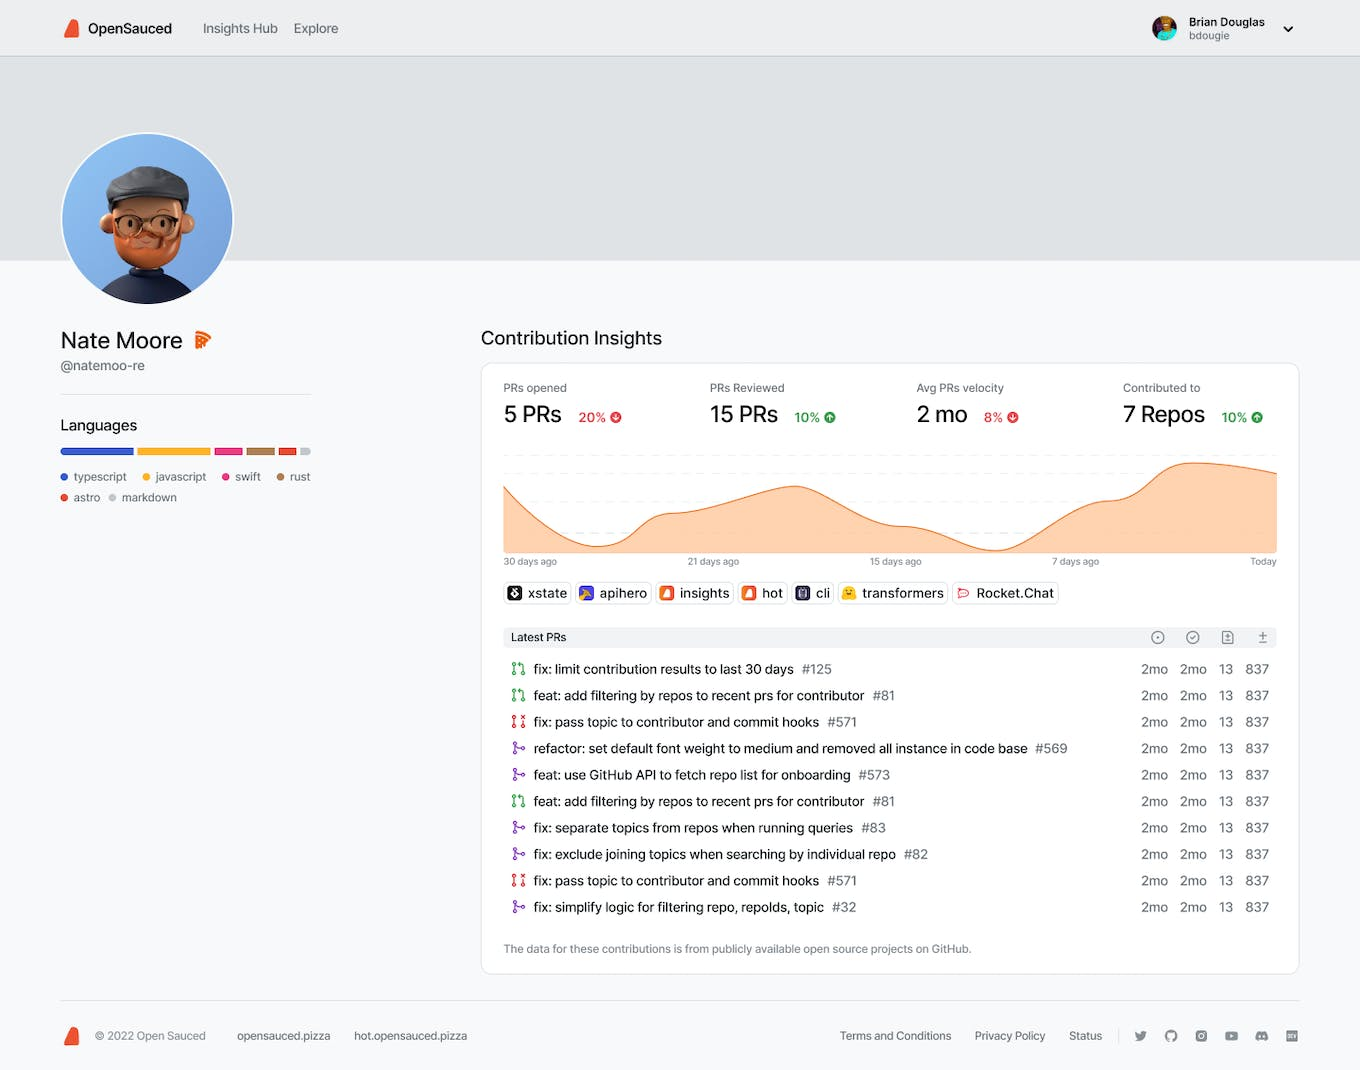Open the Twitter icon in the footer
1360x1070 pixels.
coord(1141,1036)
